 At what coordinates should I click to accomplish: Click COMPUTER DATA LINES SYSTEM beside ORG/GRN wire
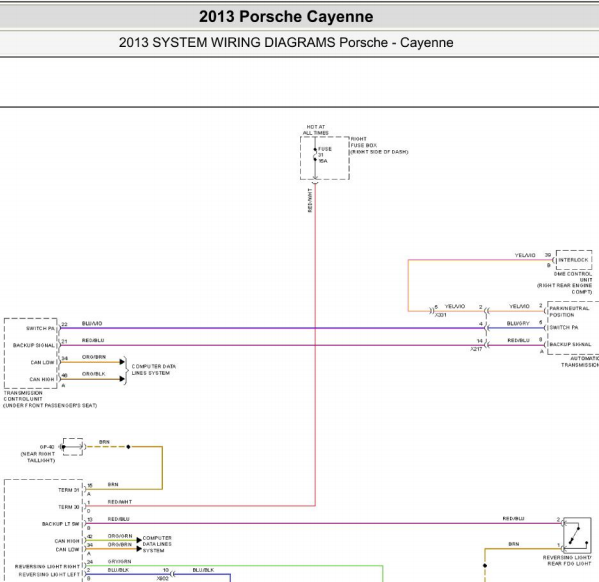pos(157,544)
